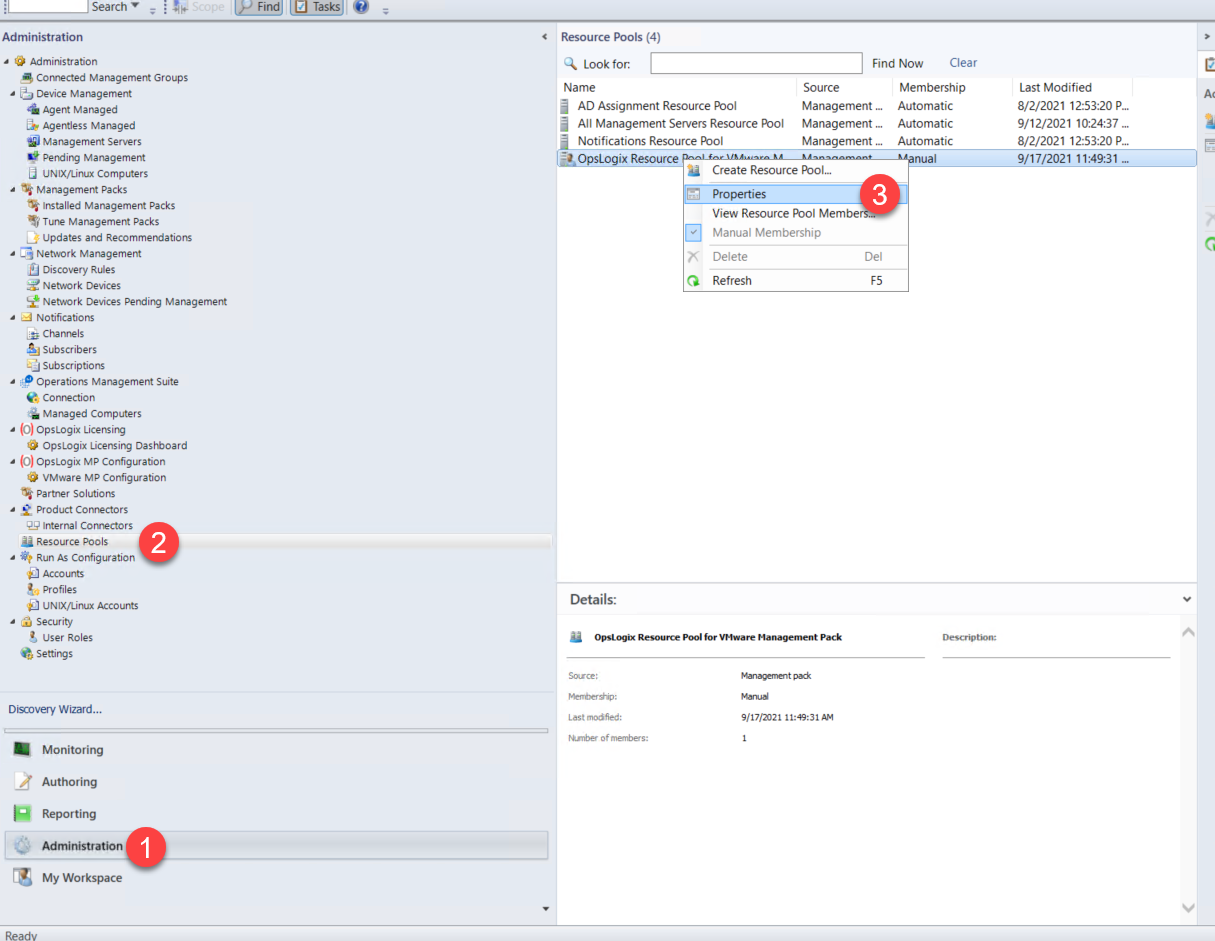Click the Connected Management Groups tree icon
1215x941 pixels.
pyautogui.click(x=27, y=78)
